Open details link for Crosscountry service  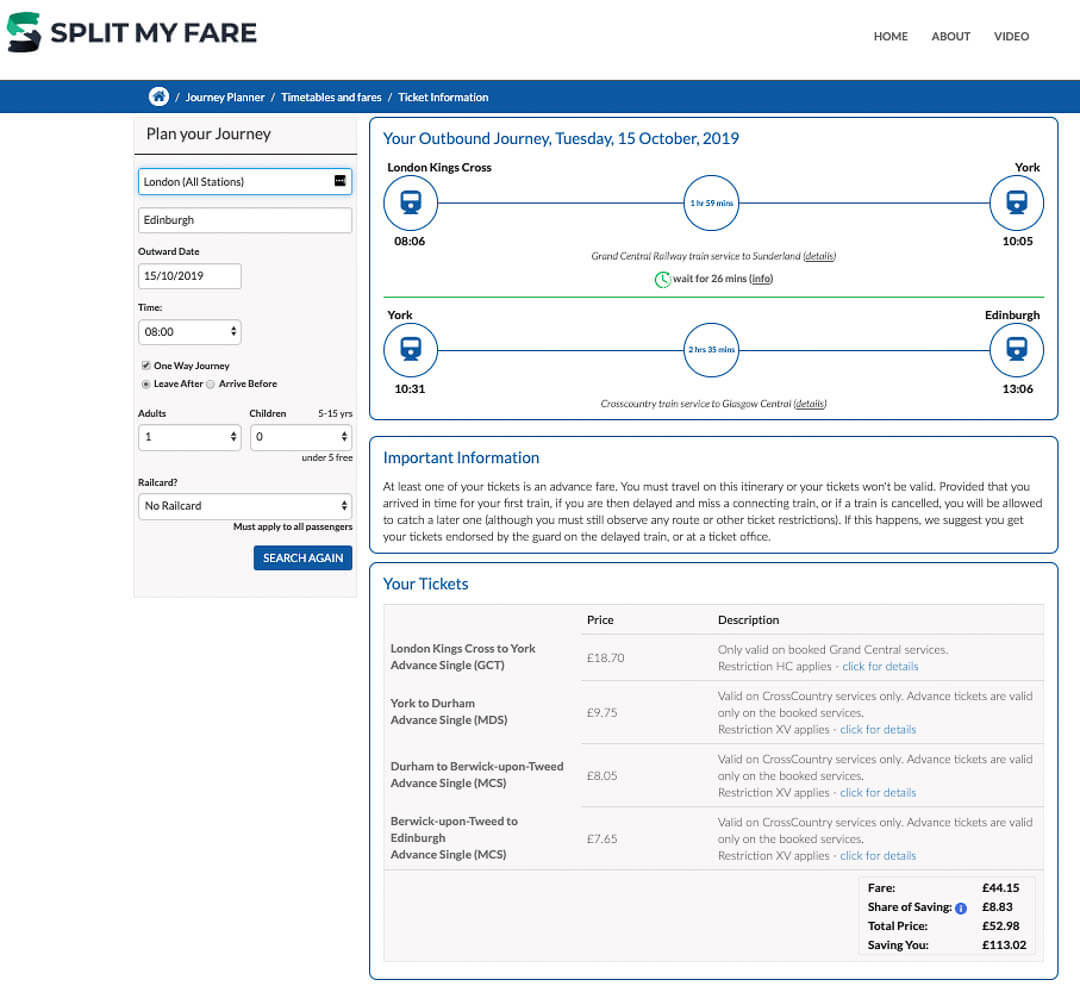tap(809, 403)
